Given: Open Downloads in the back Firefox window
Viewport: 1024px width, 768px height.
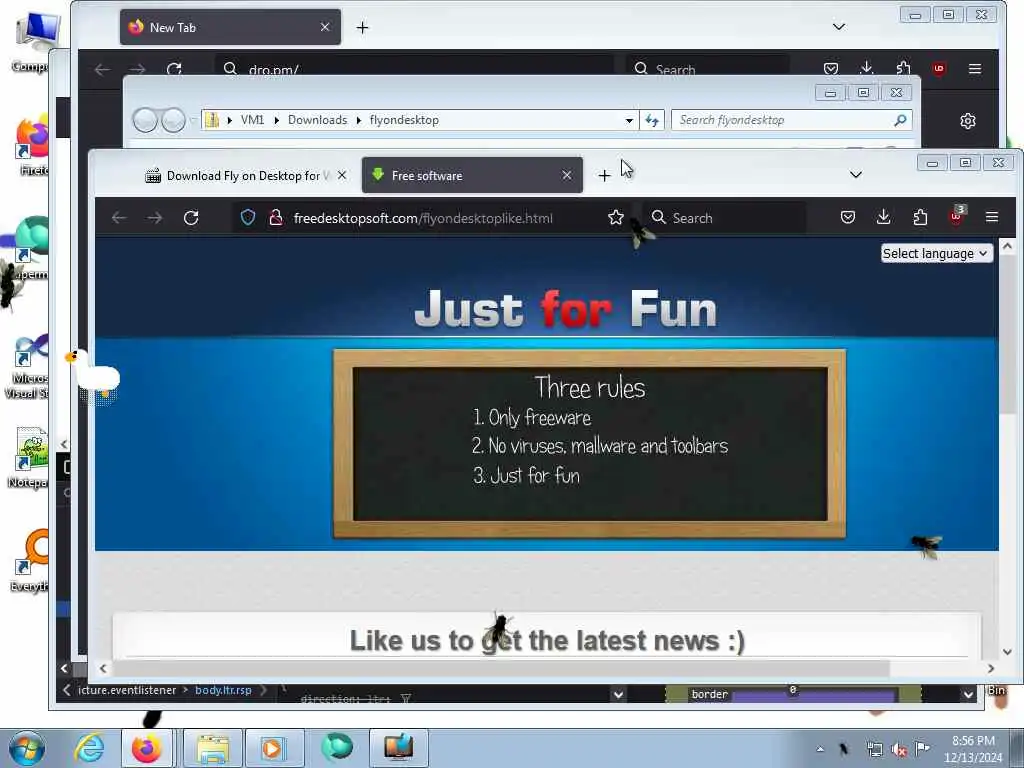Looking at the screenshot, I should [867, 68].
